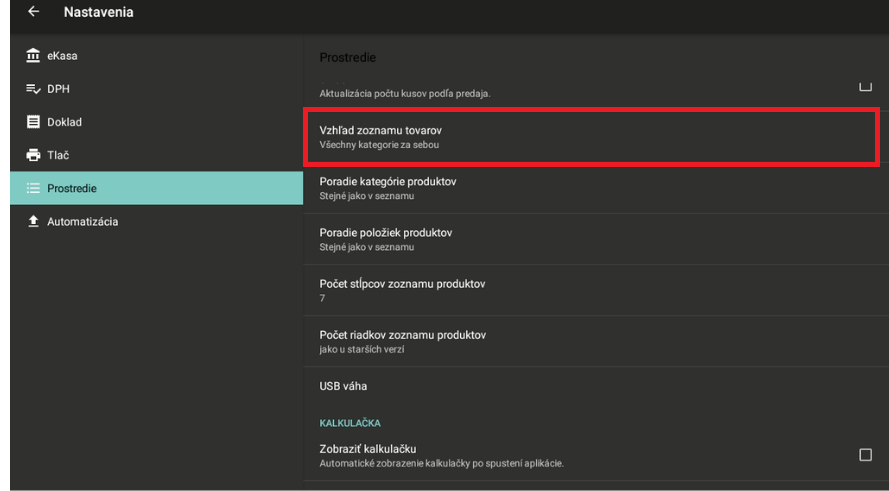
Task: Open Poradie položiek produktov options
Action: 590,239
